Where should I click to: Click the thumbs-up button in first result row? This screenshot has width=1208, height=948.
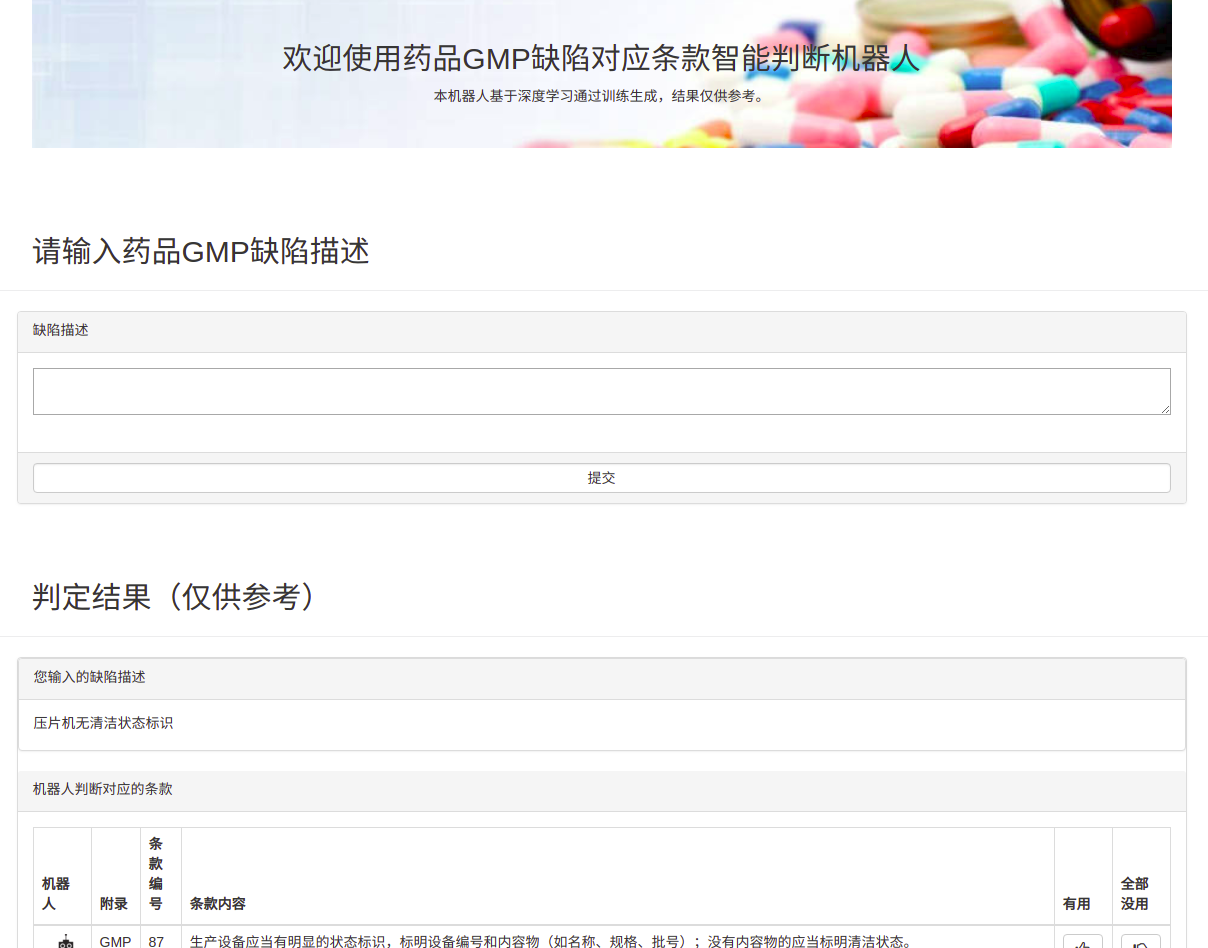[1082, 942]
